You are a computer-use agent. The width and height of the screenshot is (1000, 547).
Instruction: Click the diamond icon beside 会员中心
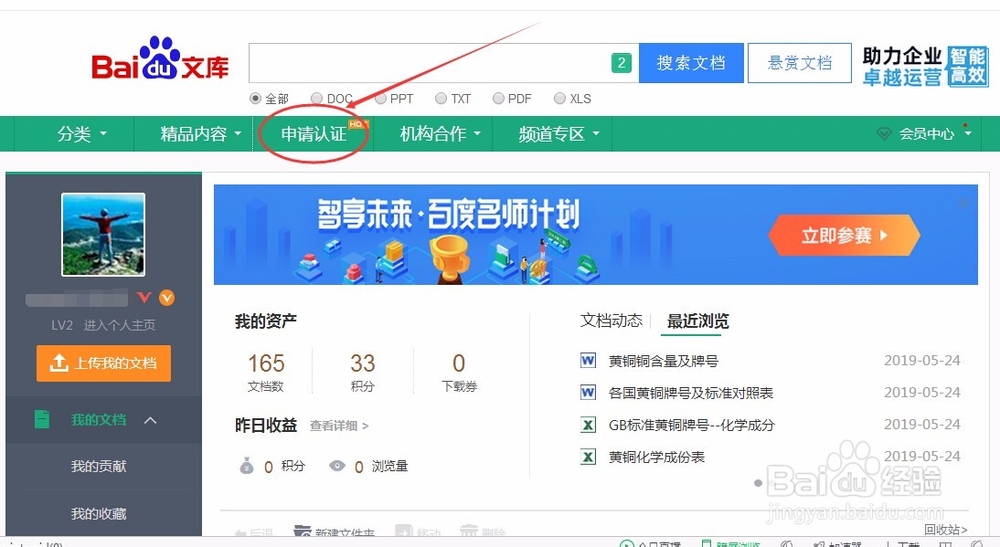[x=883, y=134]
